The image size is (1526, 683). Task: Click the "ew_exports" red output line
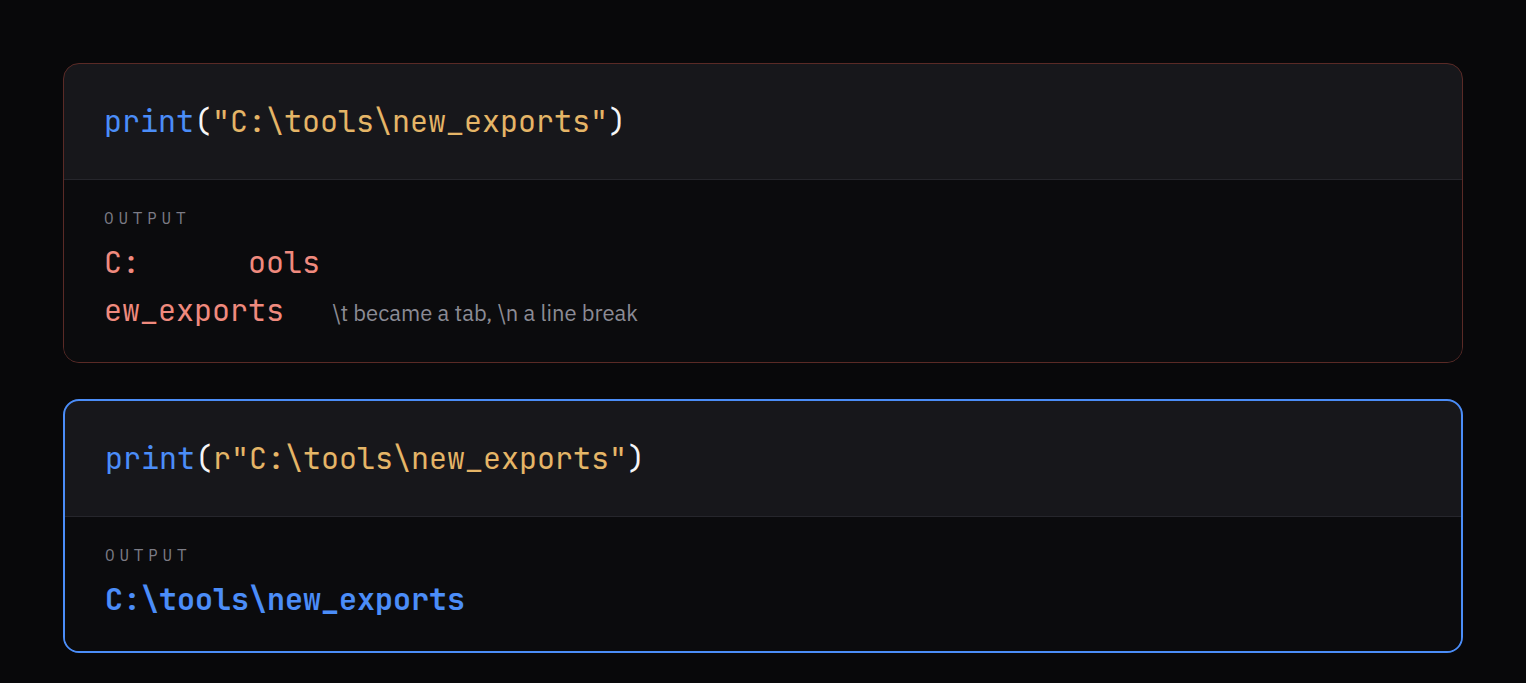(194, 311)
